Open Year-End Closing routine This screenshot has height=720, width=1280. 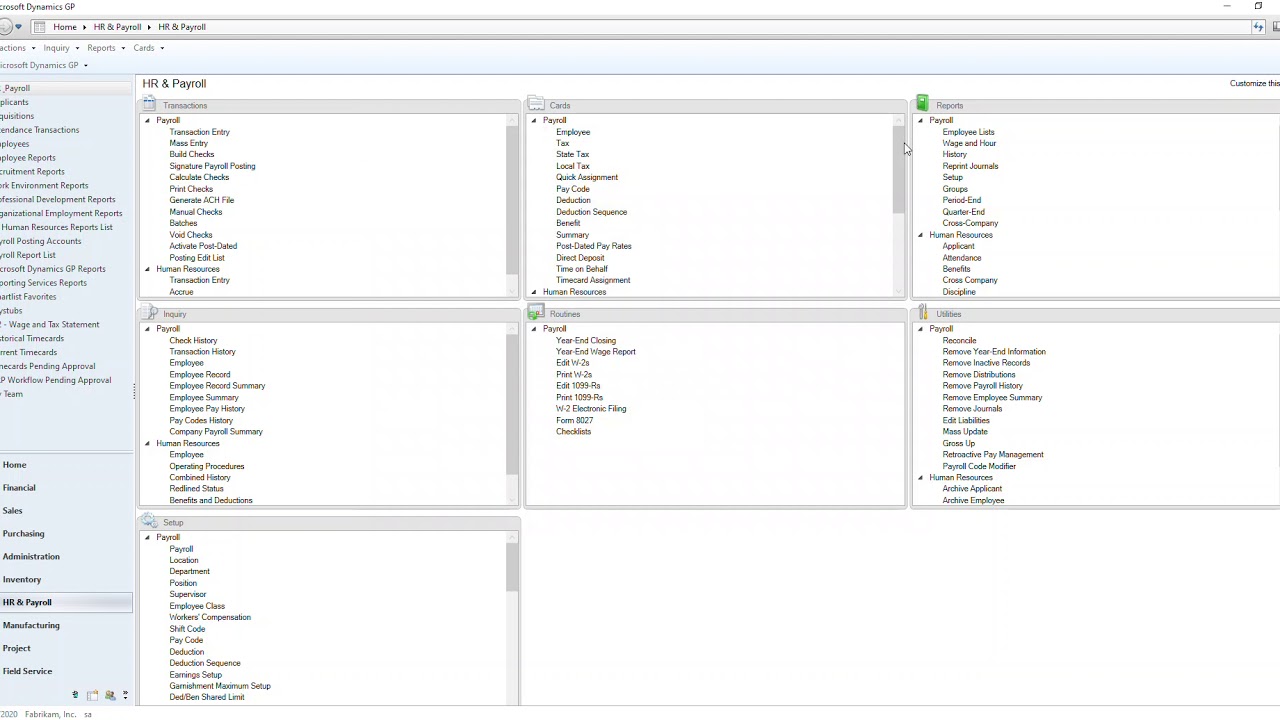pos(586,341)
